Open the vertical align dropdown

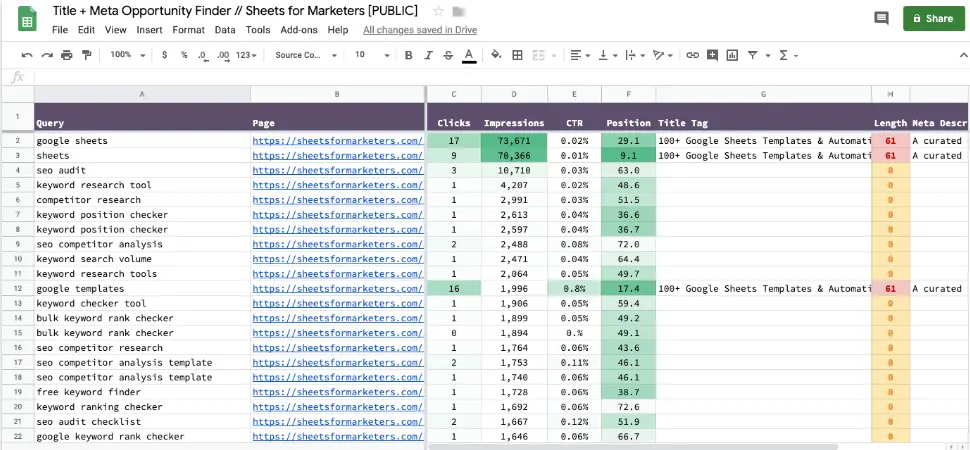point(608,55)
